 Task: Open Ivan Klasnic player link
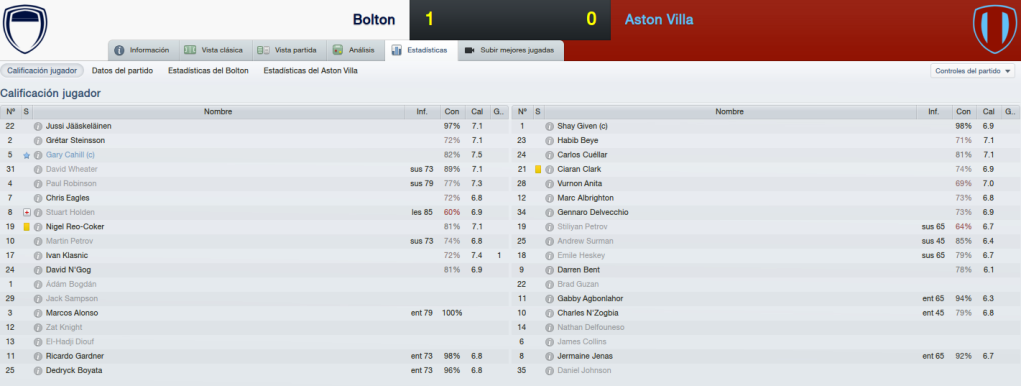tap(66, 255)
